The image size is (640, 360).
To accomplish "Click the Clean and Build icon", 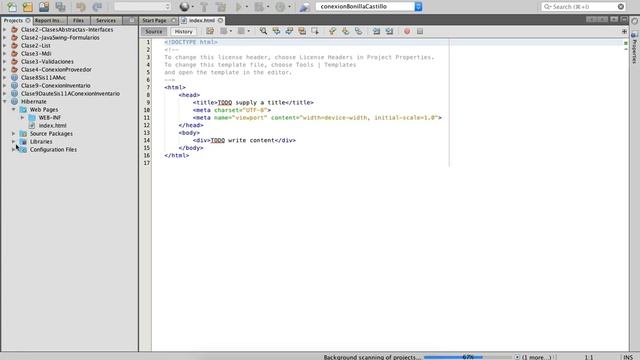I will [221, 7].
